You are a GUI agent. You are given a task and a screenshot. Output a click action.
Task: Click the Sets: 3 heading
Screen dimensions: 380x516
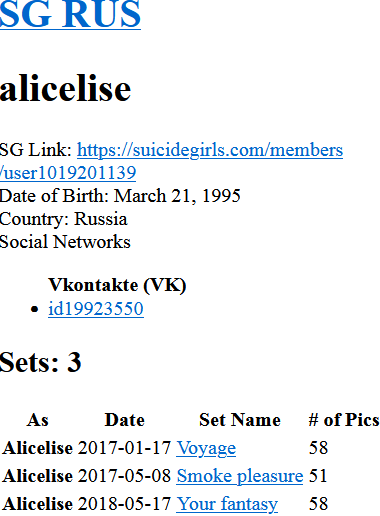41,362
